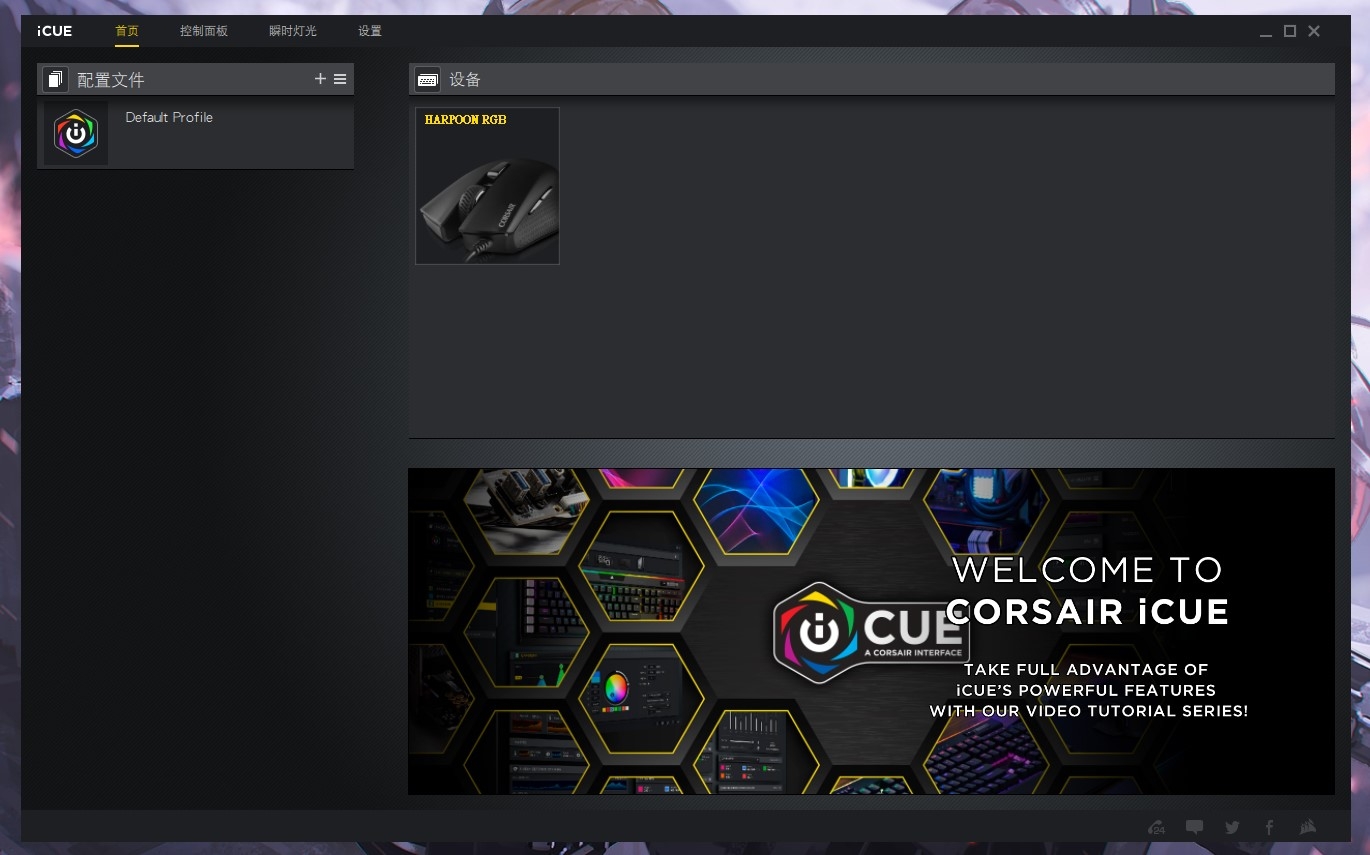Open the profile list menu icon
The width and height of the screenshot is (1370, 855).
point(340,79)
